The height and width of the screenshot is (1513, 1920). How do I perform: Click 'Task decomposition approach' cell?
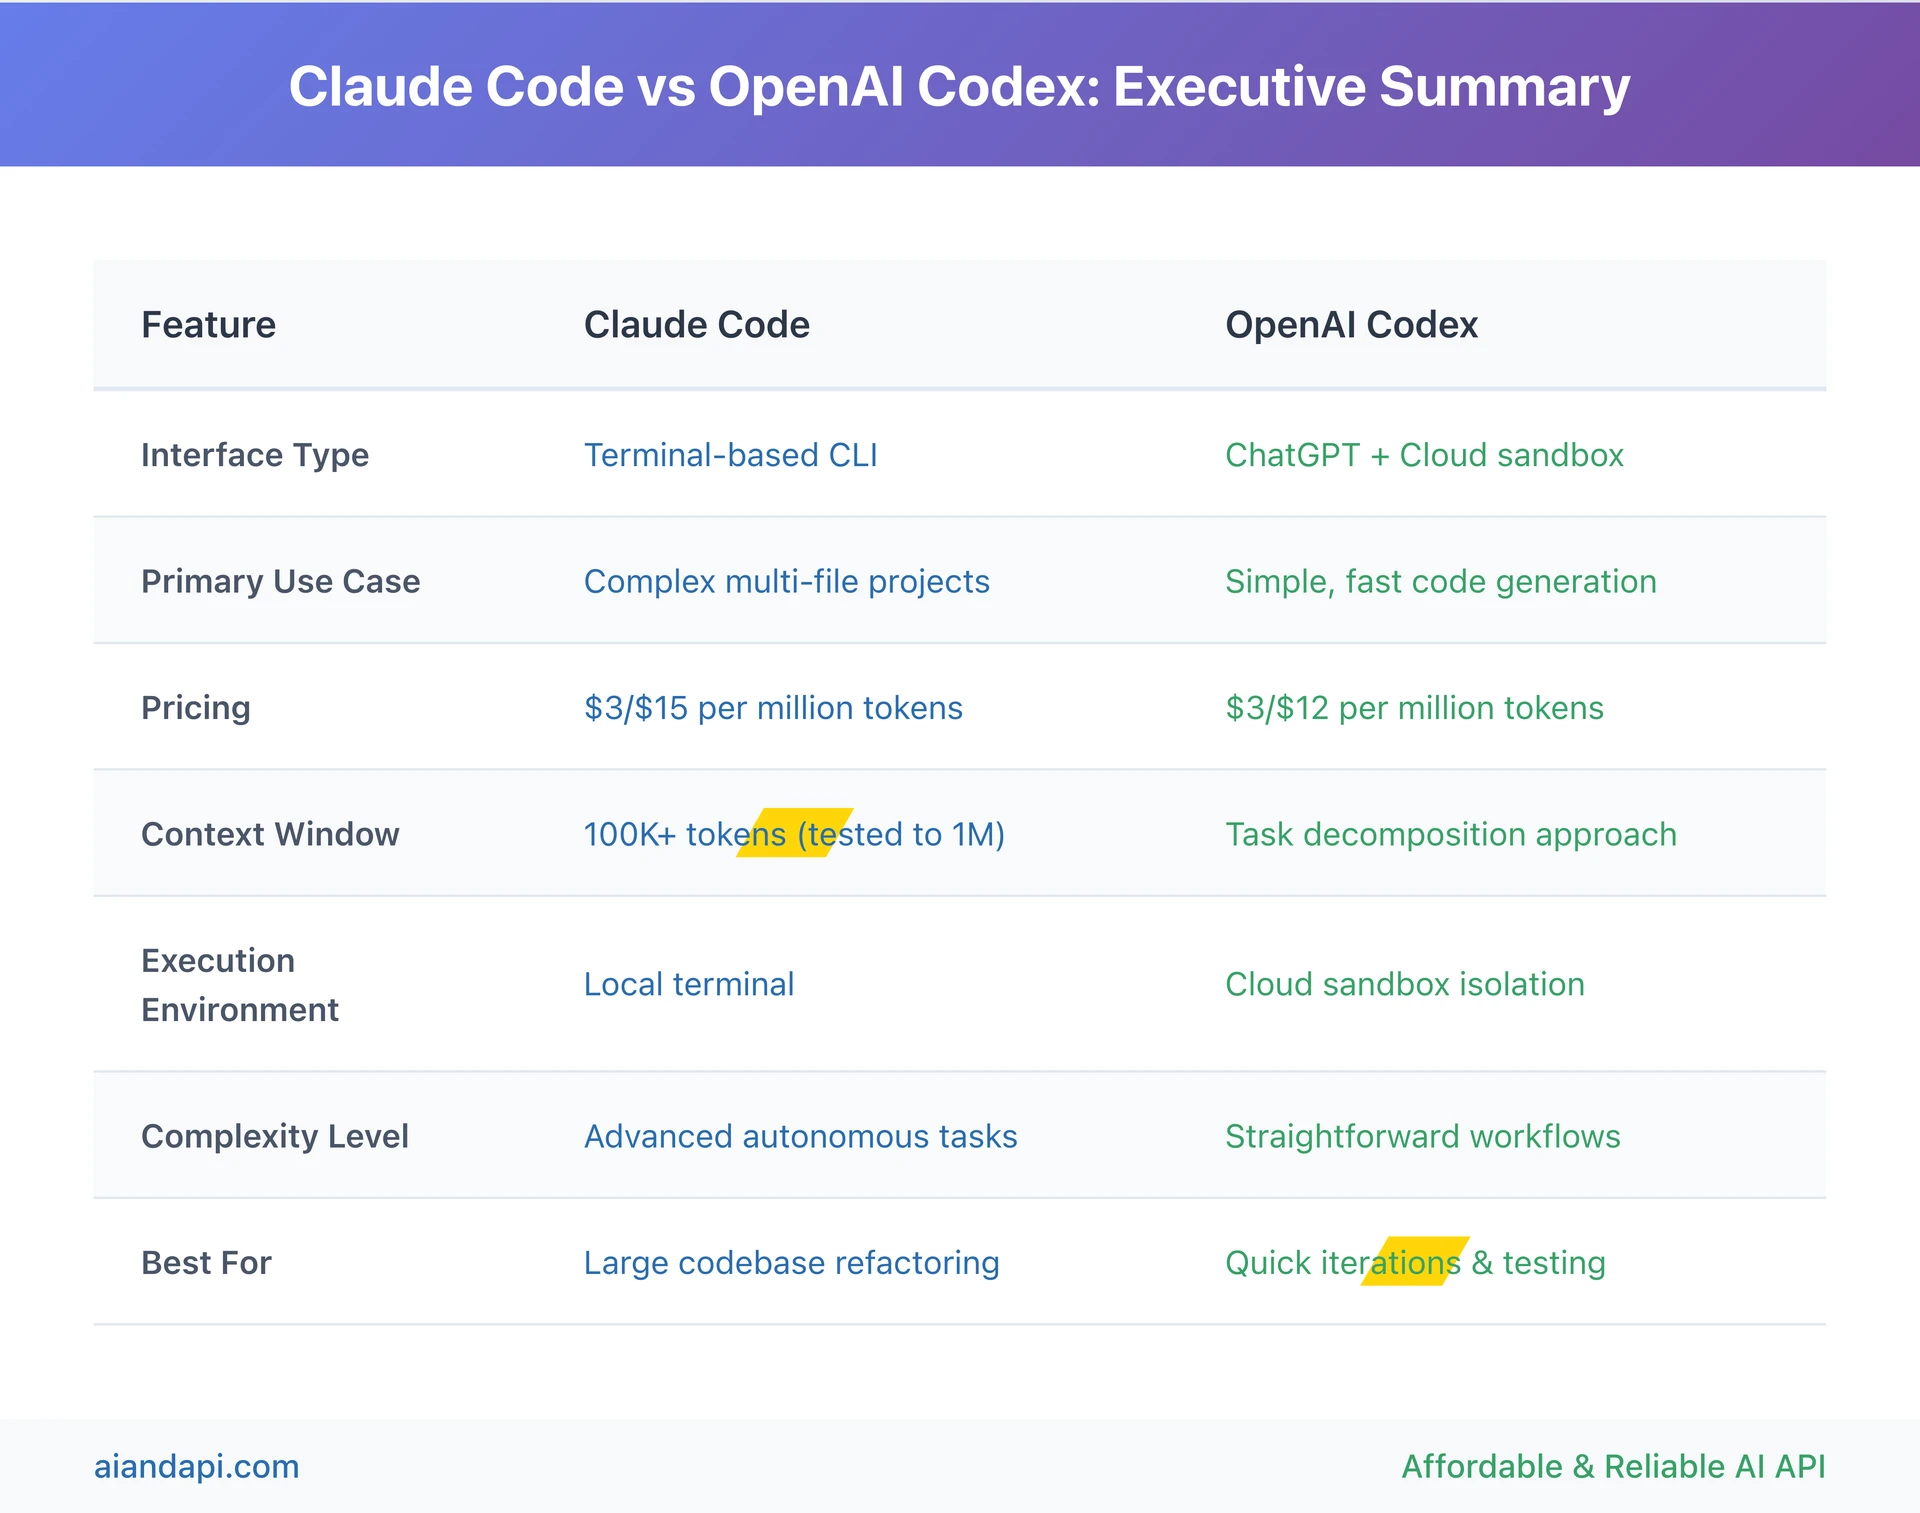pyautogui.click(x=1451, y=834)
